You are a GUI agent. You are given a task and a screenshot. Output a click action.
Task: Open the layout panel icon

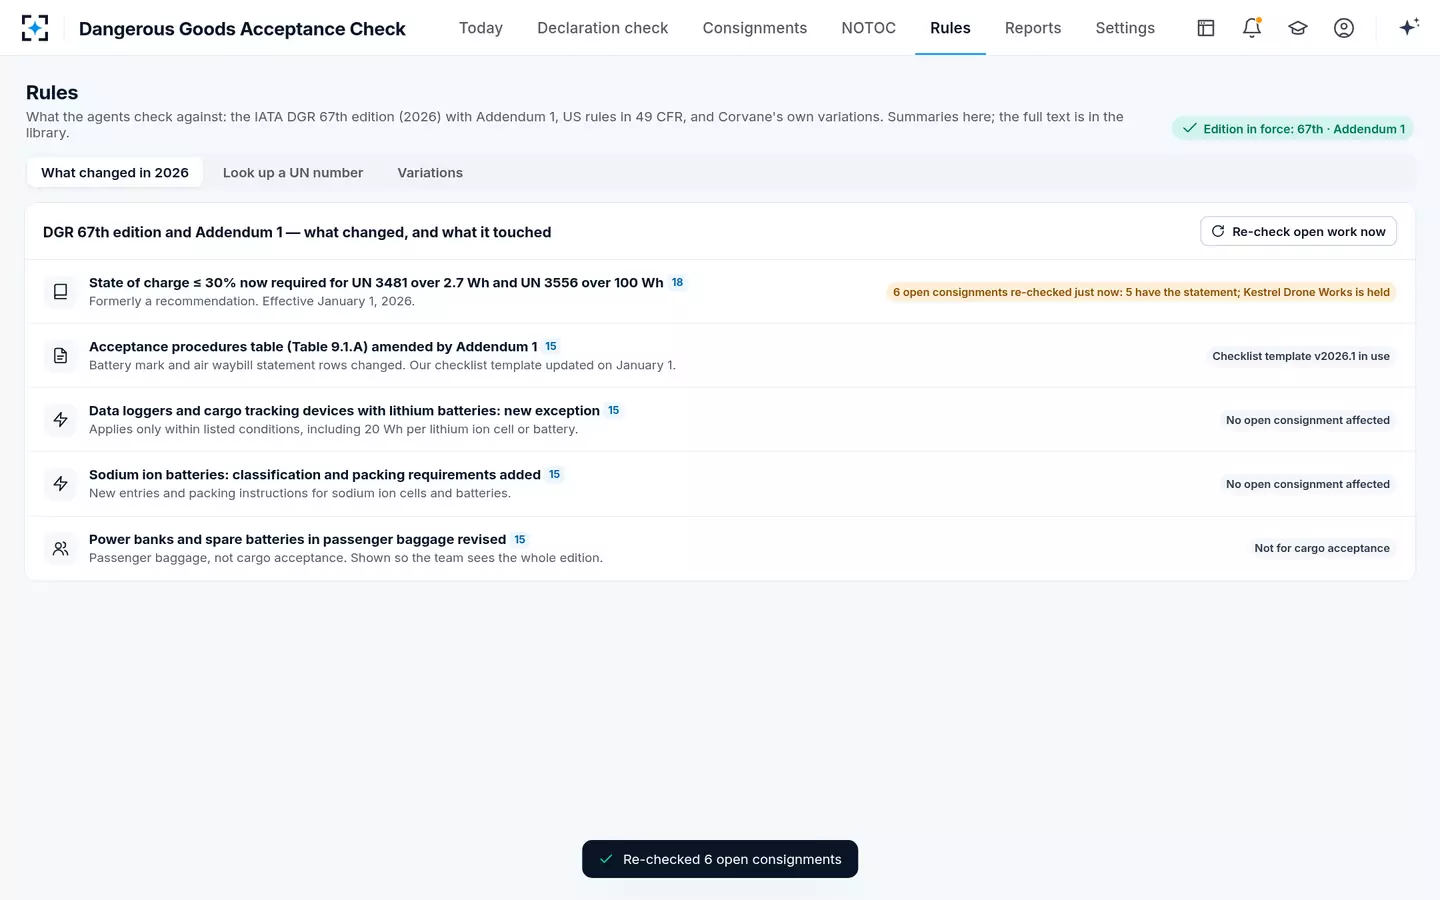tap(1206, 28)
